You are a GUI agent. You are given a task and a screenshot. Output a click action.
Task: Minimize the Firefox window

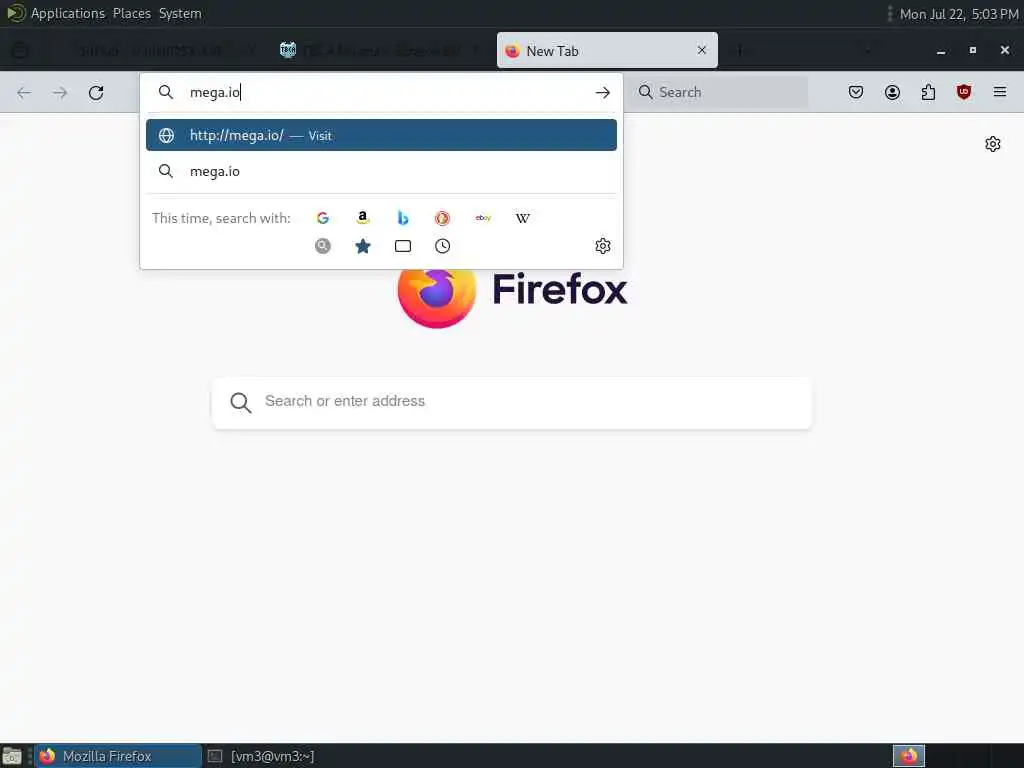coord(940,50)
